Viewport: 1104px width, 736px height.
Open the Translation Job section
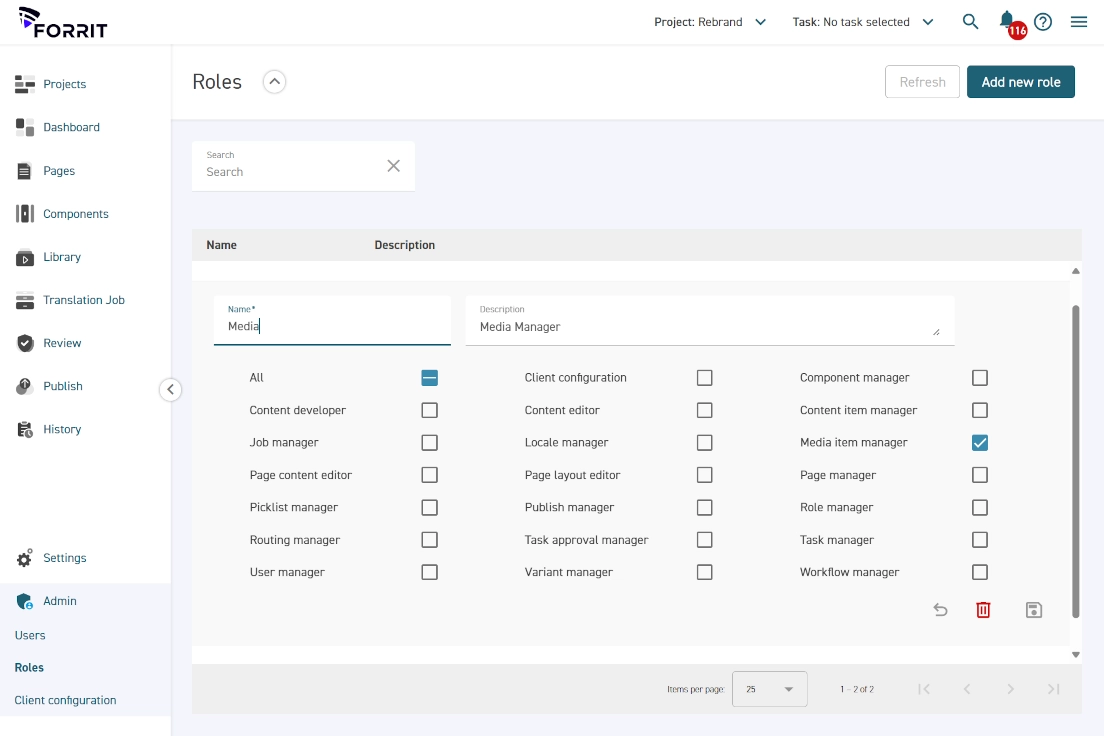(x=82, y=300)
